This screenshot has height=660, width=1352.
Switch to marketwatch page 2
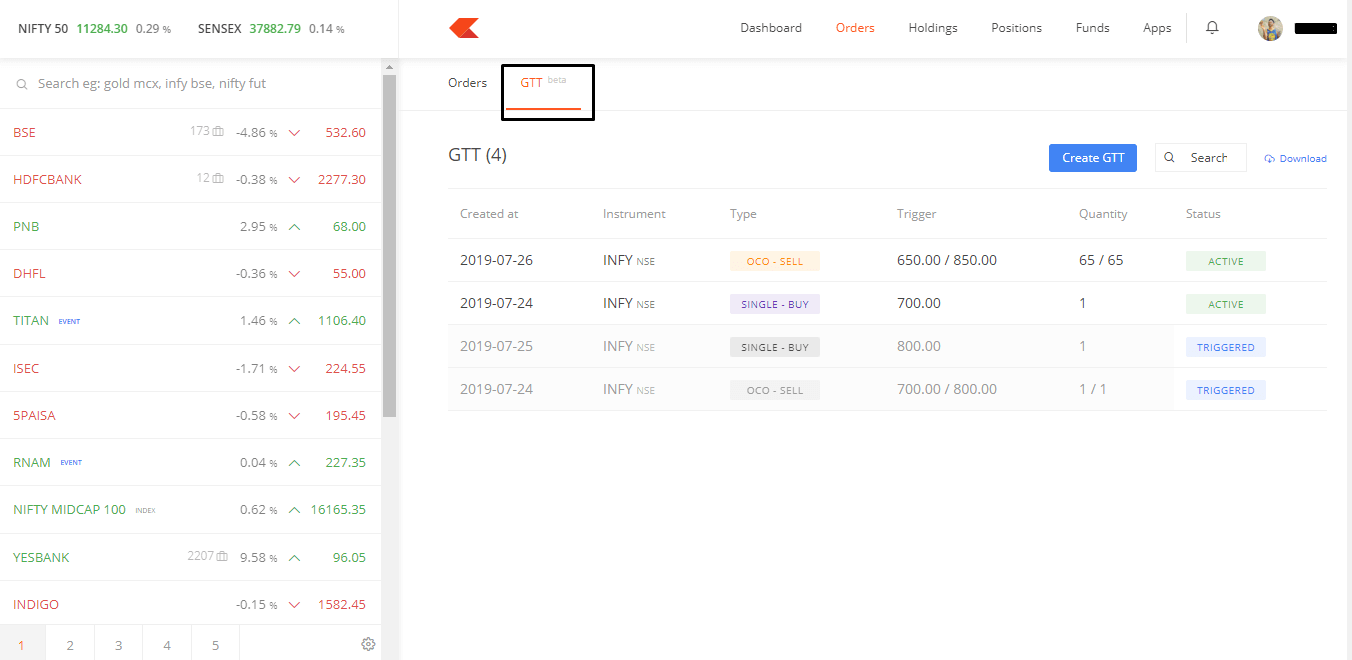click(70, 645)
